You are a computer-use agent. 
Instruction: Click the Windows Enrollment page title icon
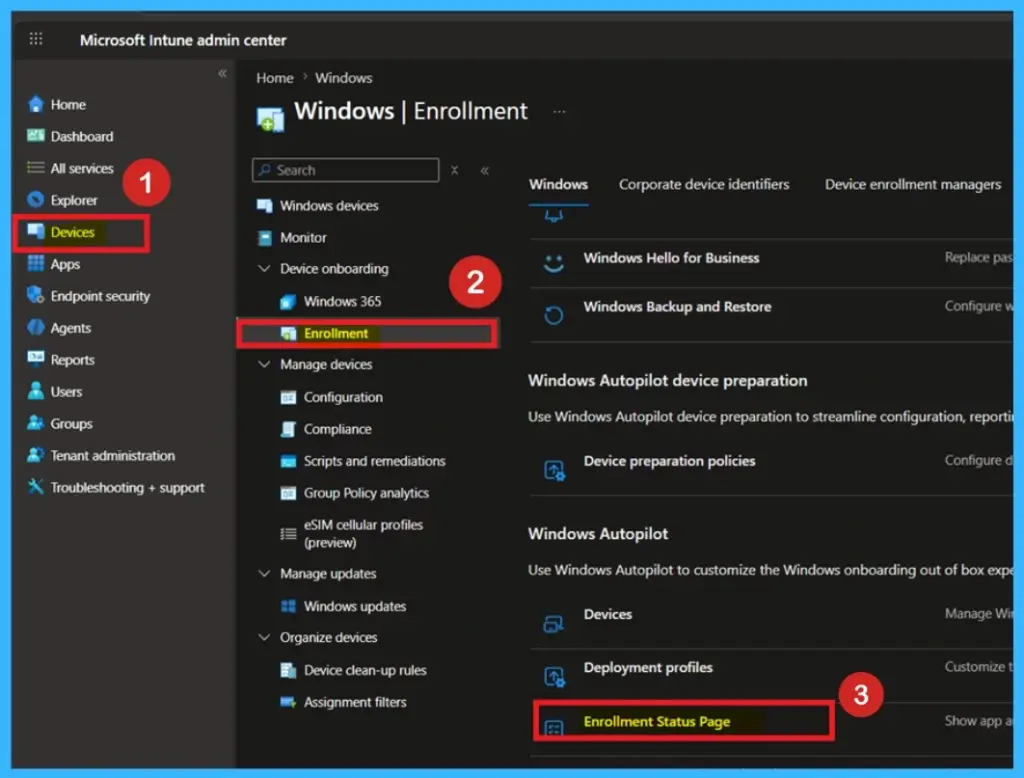pos(270,120)
